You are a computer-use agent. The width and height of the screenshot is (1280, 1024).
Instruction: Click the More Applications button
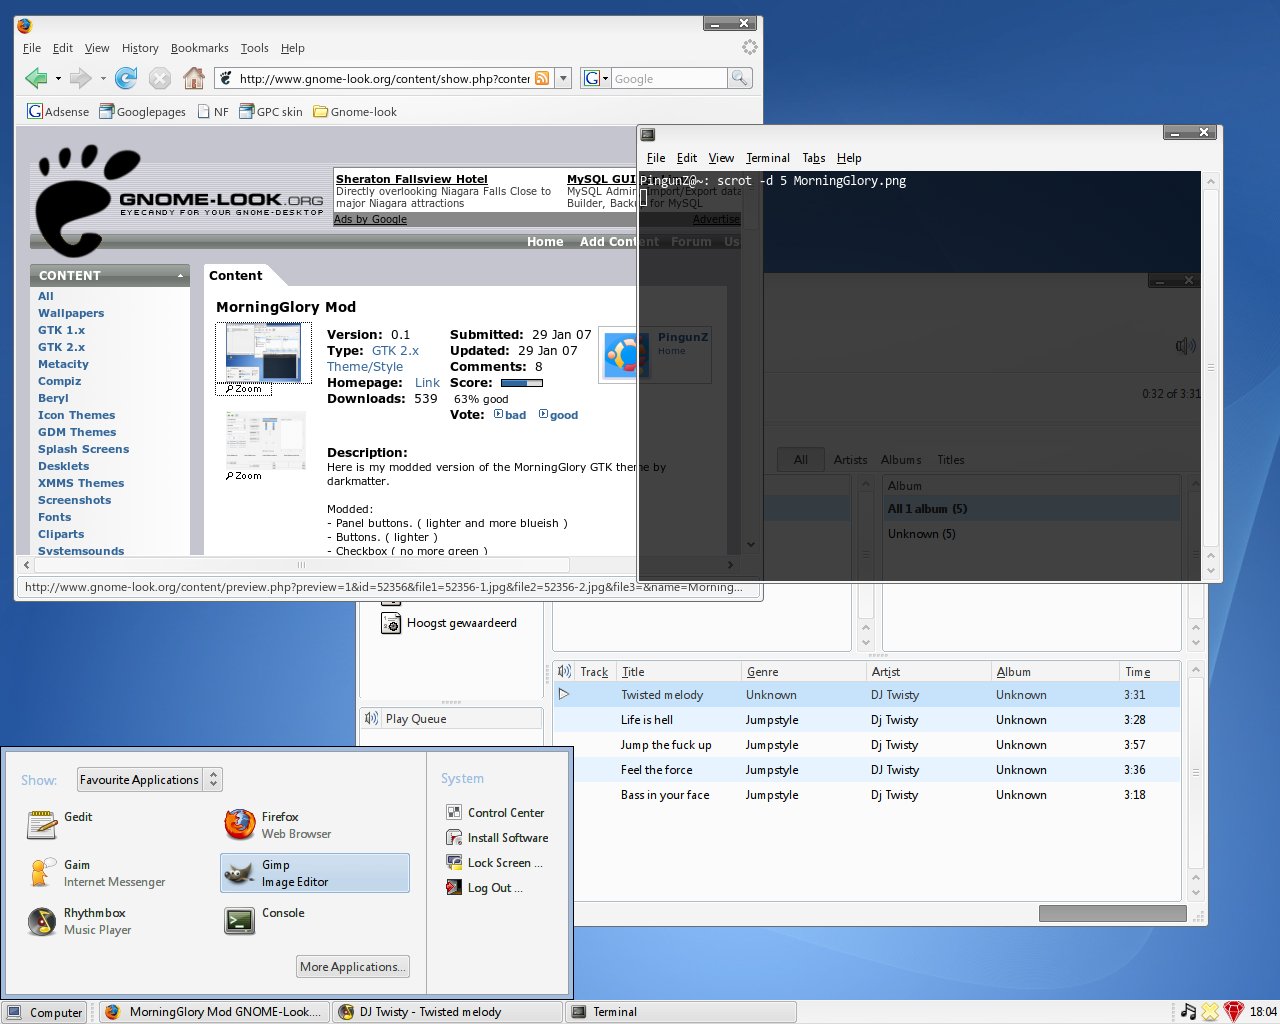[353, 967]
